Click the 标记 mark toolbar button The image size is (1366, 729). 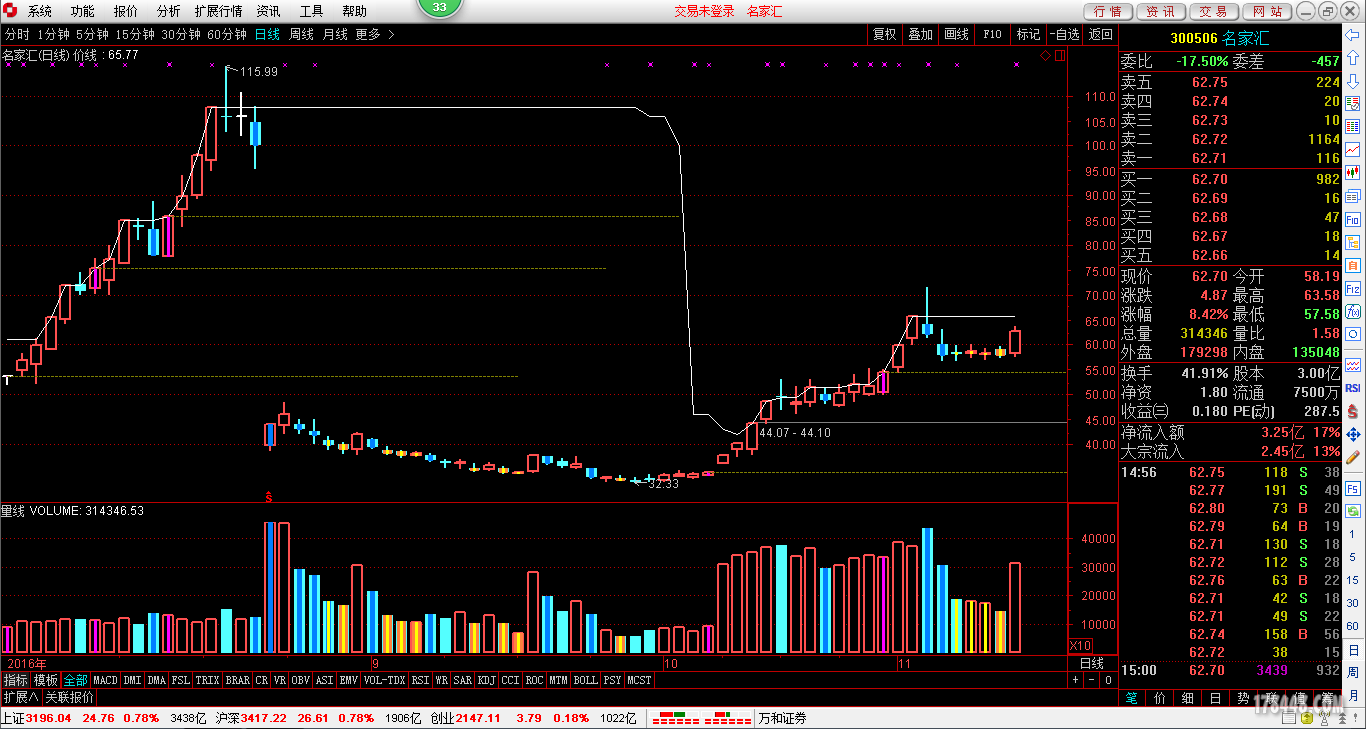coord(1028,34)
